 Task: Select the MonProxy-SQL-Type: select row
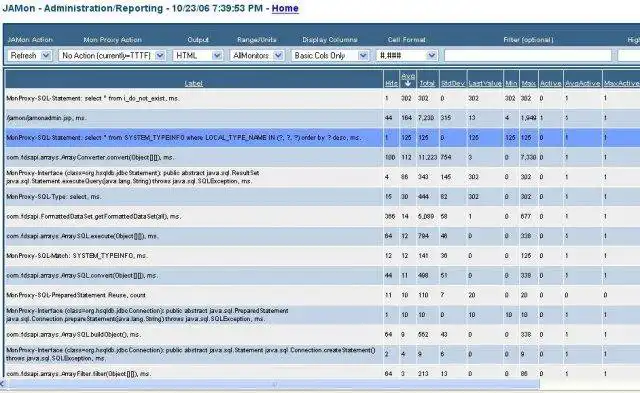click(x=322, y=197)
